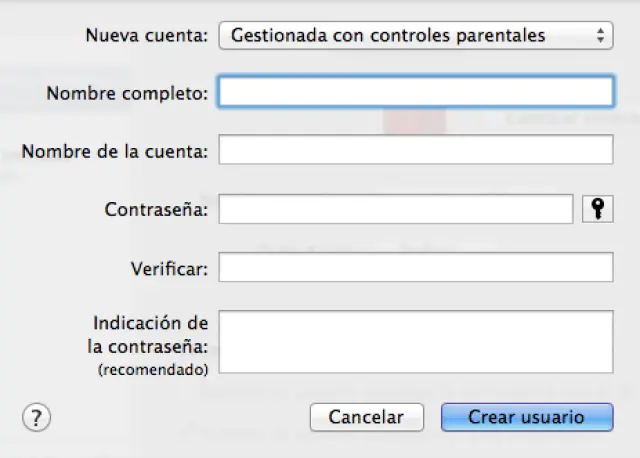Confirm with the Crear usuario button

coord(526,417)
